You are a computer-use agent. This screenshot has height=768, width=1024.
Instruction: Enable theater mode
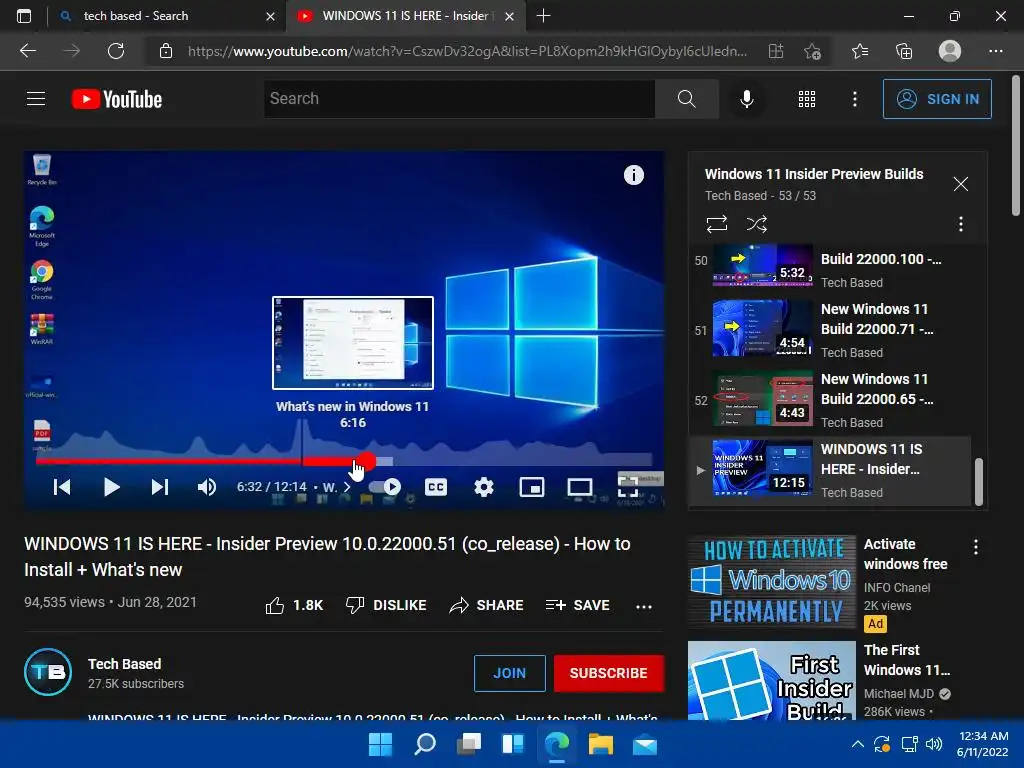(579, 487)
